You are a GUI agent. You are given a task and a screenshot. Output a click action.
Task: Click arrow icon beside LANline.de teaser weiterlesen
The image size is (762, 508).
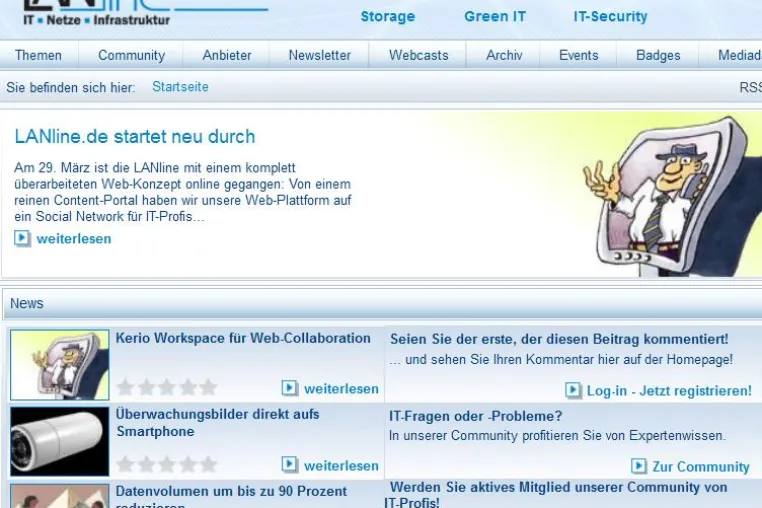point(22,238)
